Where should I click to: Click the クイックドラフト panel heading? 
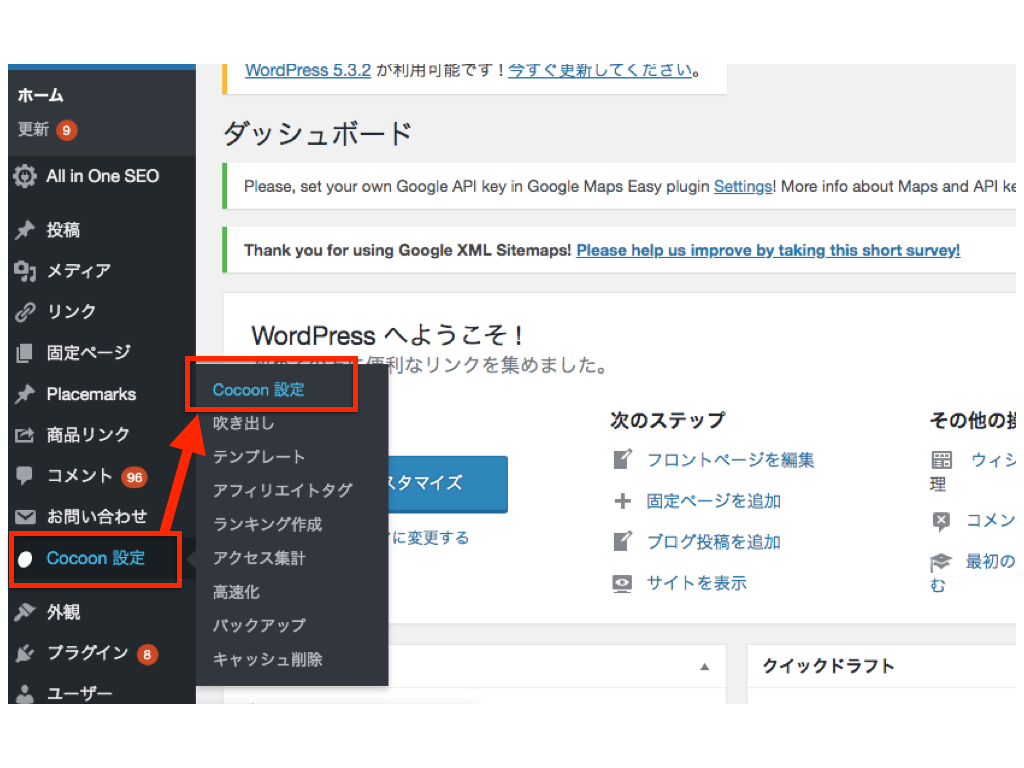click(x=829, y=666)
